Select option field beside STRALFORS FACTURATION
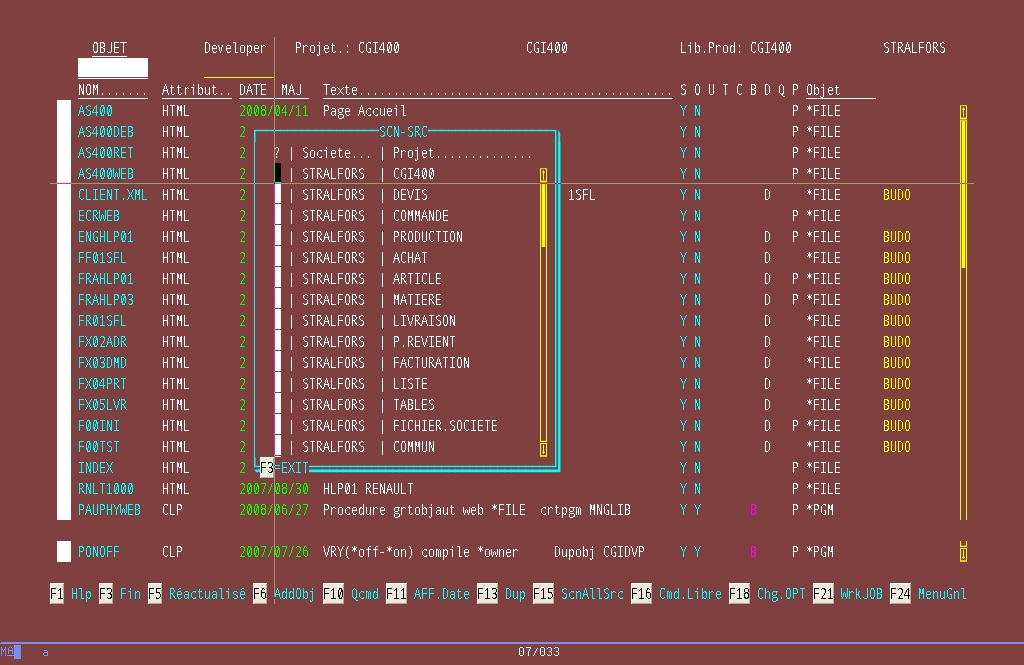 pos(278,363)
